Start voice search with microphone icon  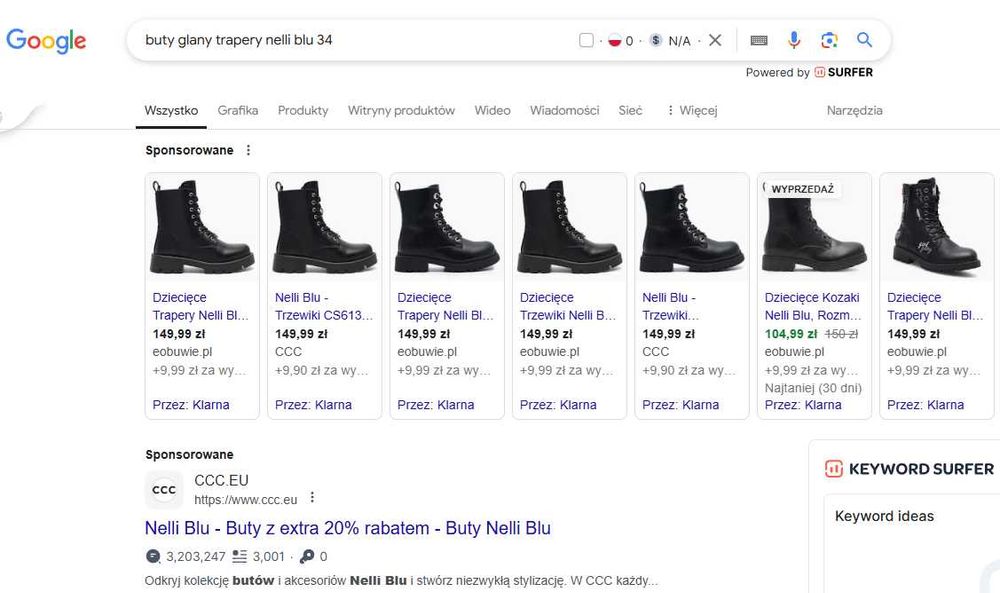(x=794, y=40)
